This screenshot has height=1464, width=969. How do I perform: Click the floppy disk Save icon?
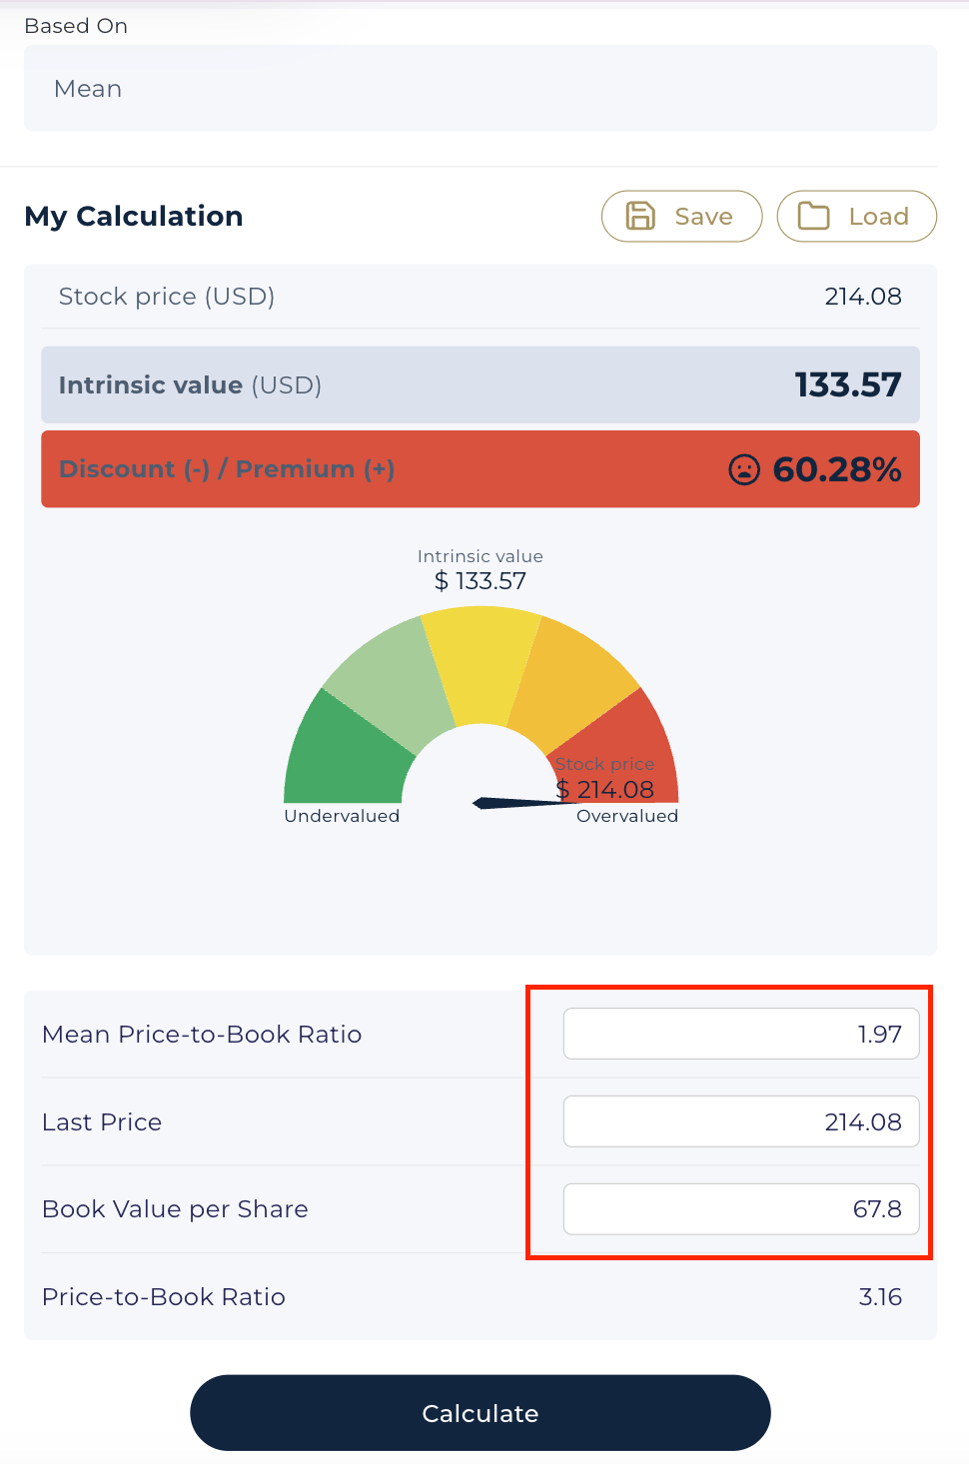(640, 216)
